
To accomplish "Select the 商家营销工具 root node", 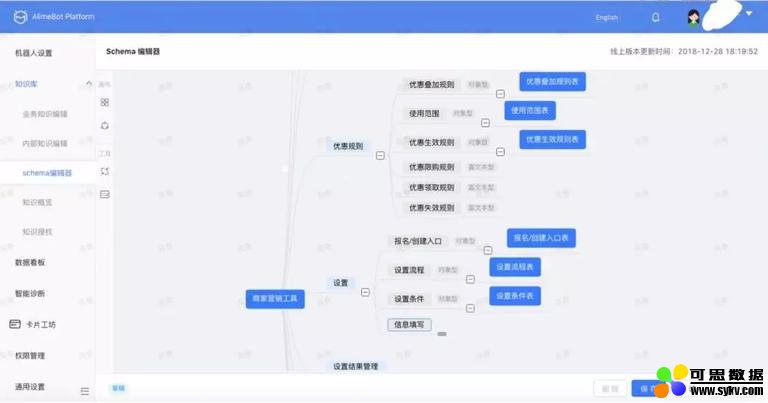I will pos(275,299).
